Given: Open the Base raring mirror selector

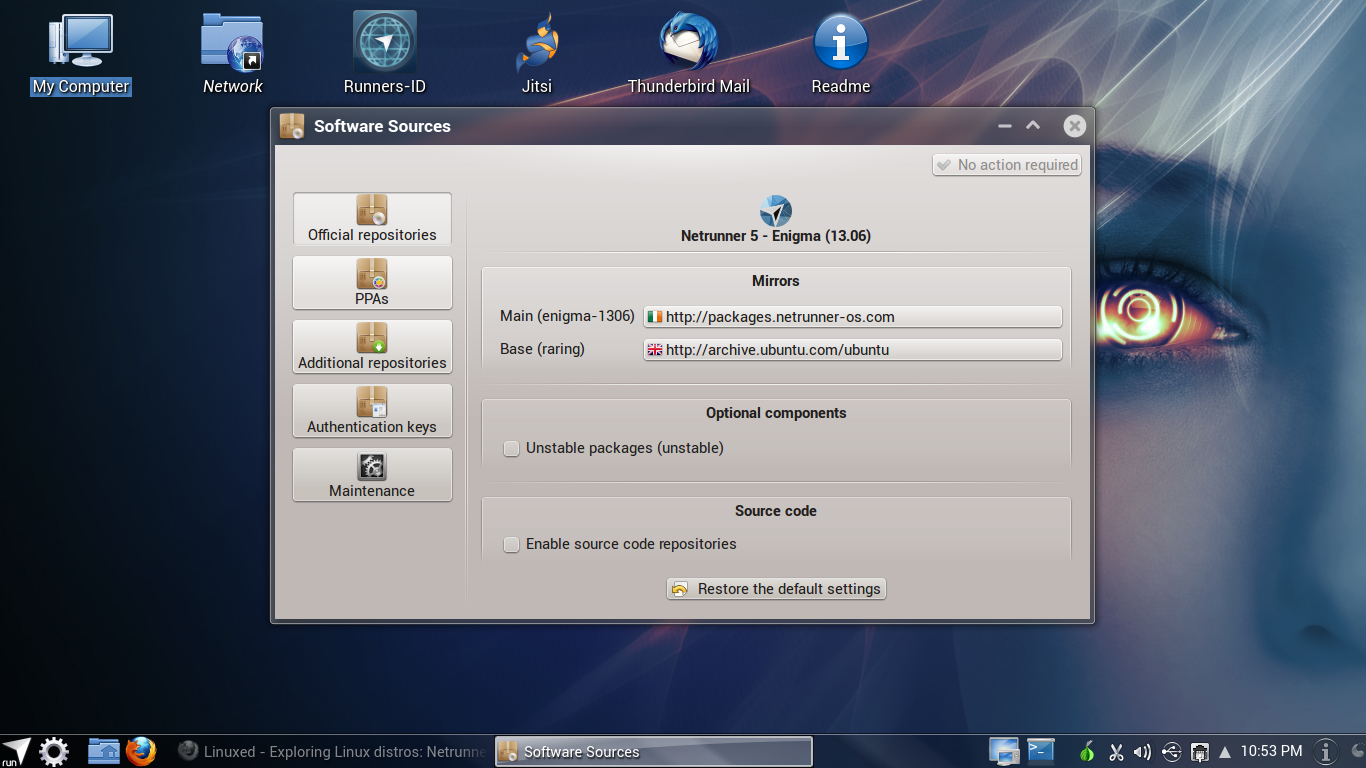Looking at the screenshot, I should pos(852,349).
